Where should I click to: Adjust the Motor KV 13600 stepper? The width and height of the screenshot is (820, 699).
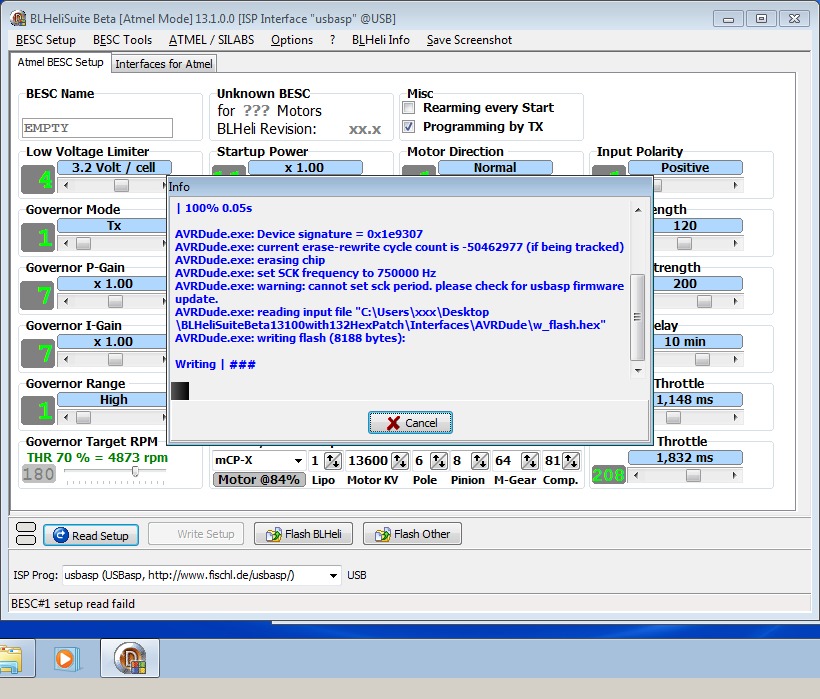point(401,461)
